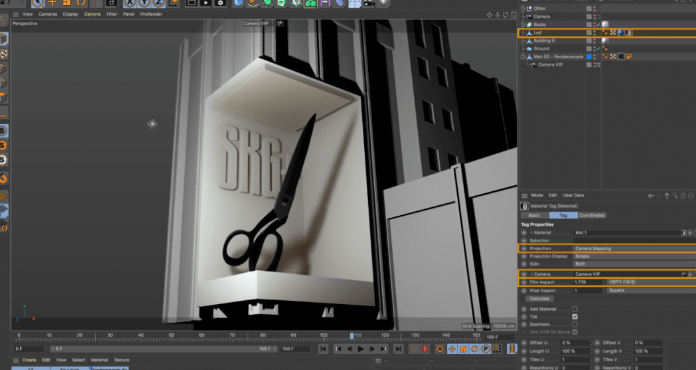Select the Boole object row
The image size is (696, 370).
[x=540, y=24]
